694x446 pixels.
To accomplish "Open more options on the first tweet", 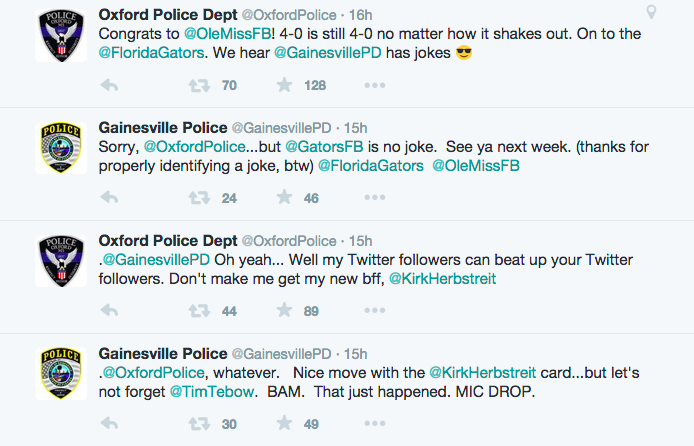I will [x=374, y=85].
